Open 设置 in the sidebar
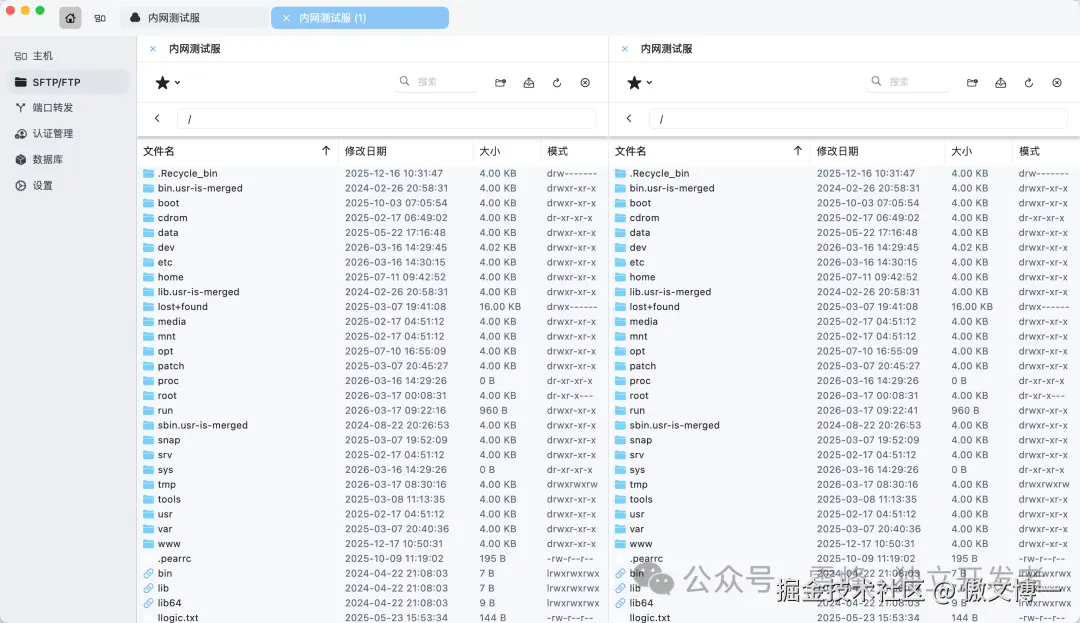This screenshot has height=623, width=1080. tap(69, 185)
